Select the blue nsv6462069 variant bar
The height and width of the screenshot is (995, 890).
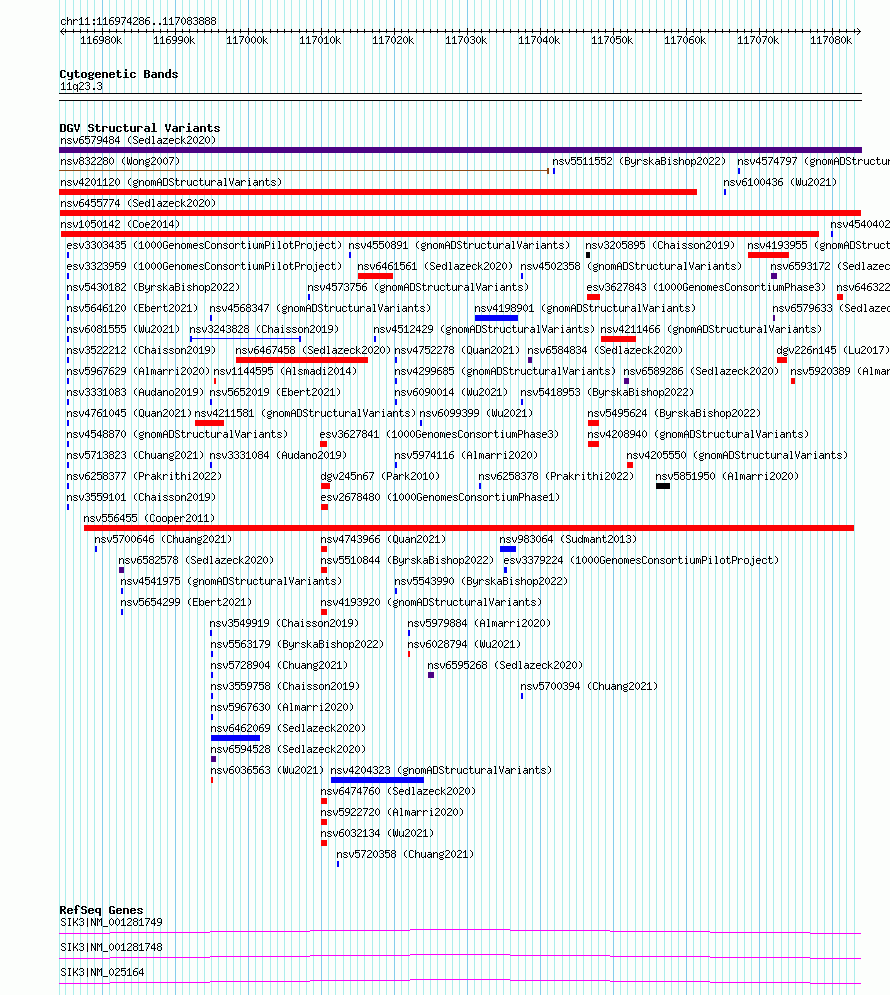(235, 738)
